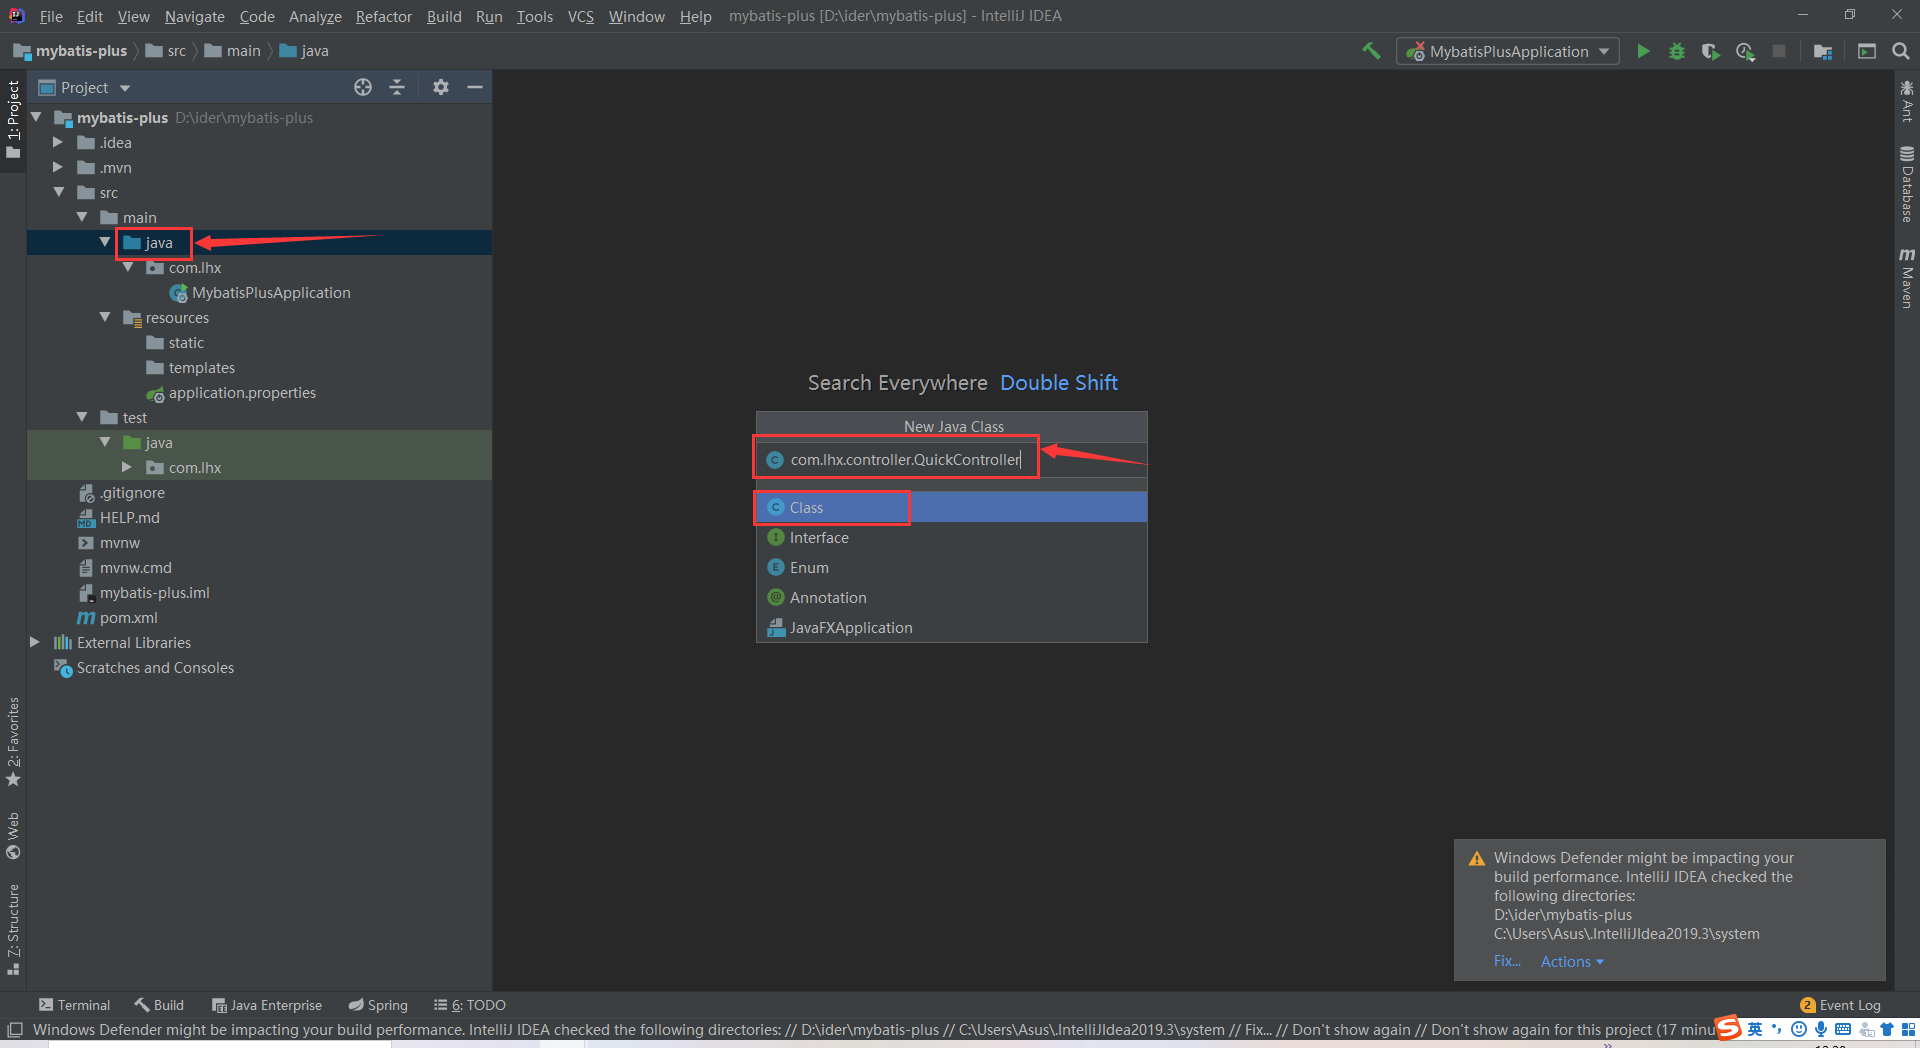The width and height of the screenshot is (1920, 1048).
Task: Open the VCS menu
Action: [x=580, y=16]
